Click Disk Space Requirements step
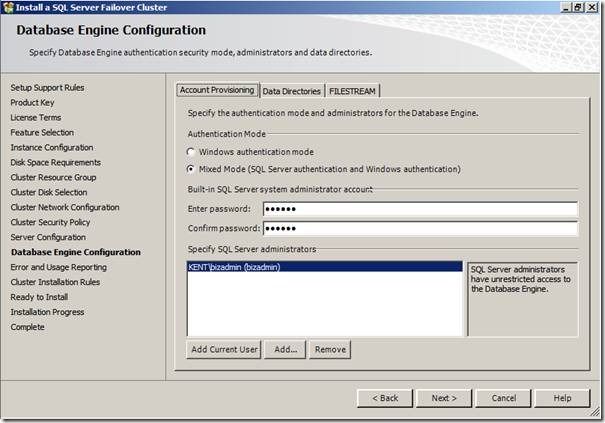The image size is (605, 423). [56, 162]
